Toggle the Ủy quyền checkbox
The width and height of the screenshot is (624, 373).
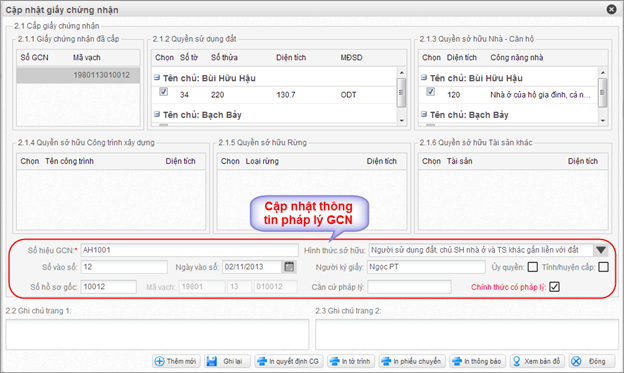pyautogui.click(x=532, y=267)
